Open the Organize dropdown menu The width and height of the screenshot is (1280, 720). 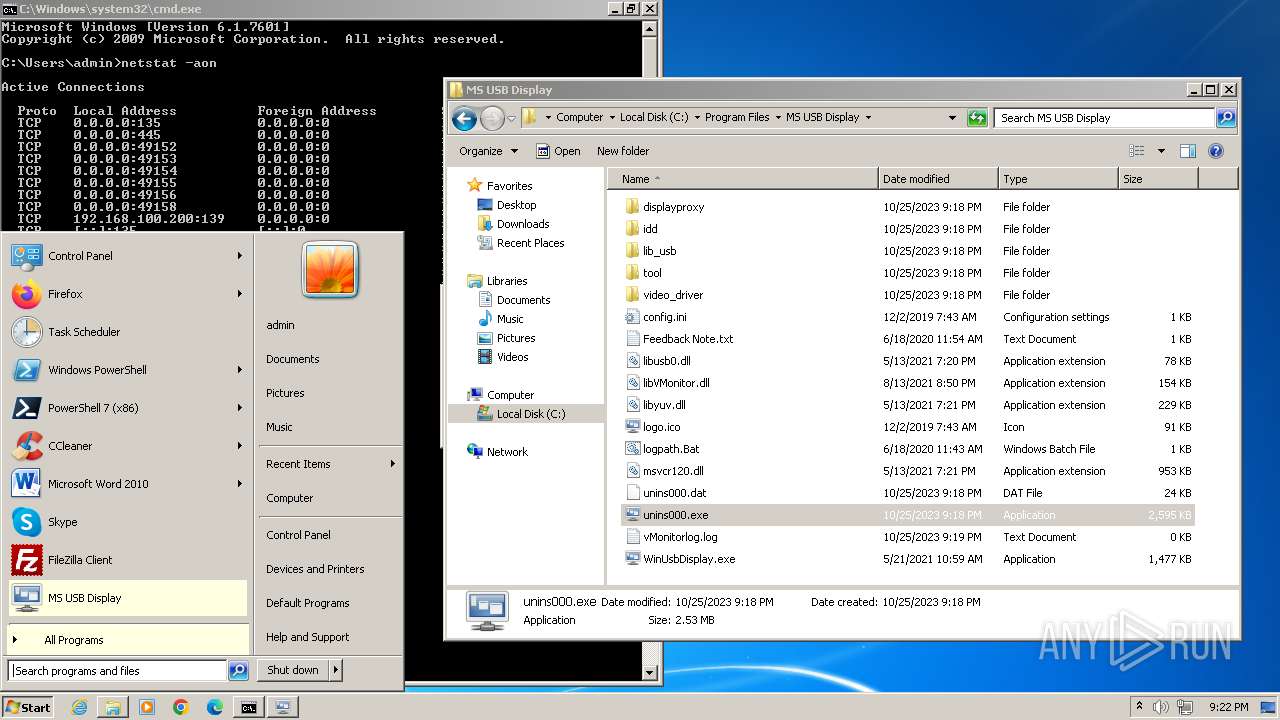point(488,151)
